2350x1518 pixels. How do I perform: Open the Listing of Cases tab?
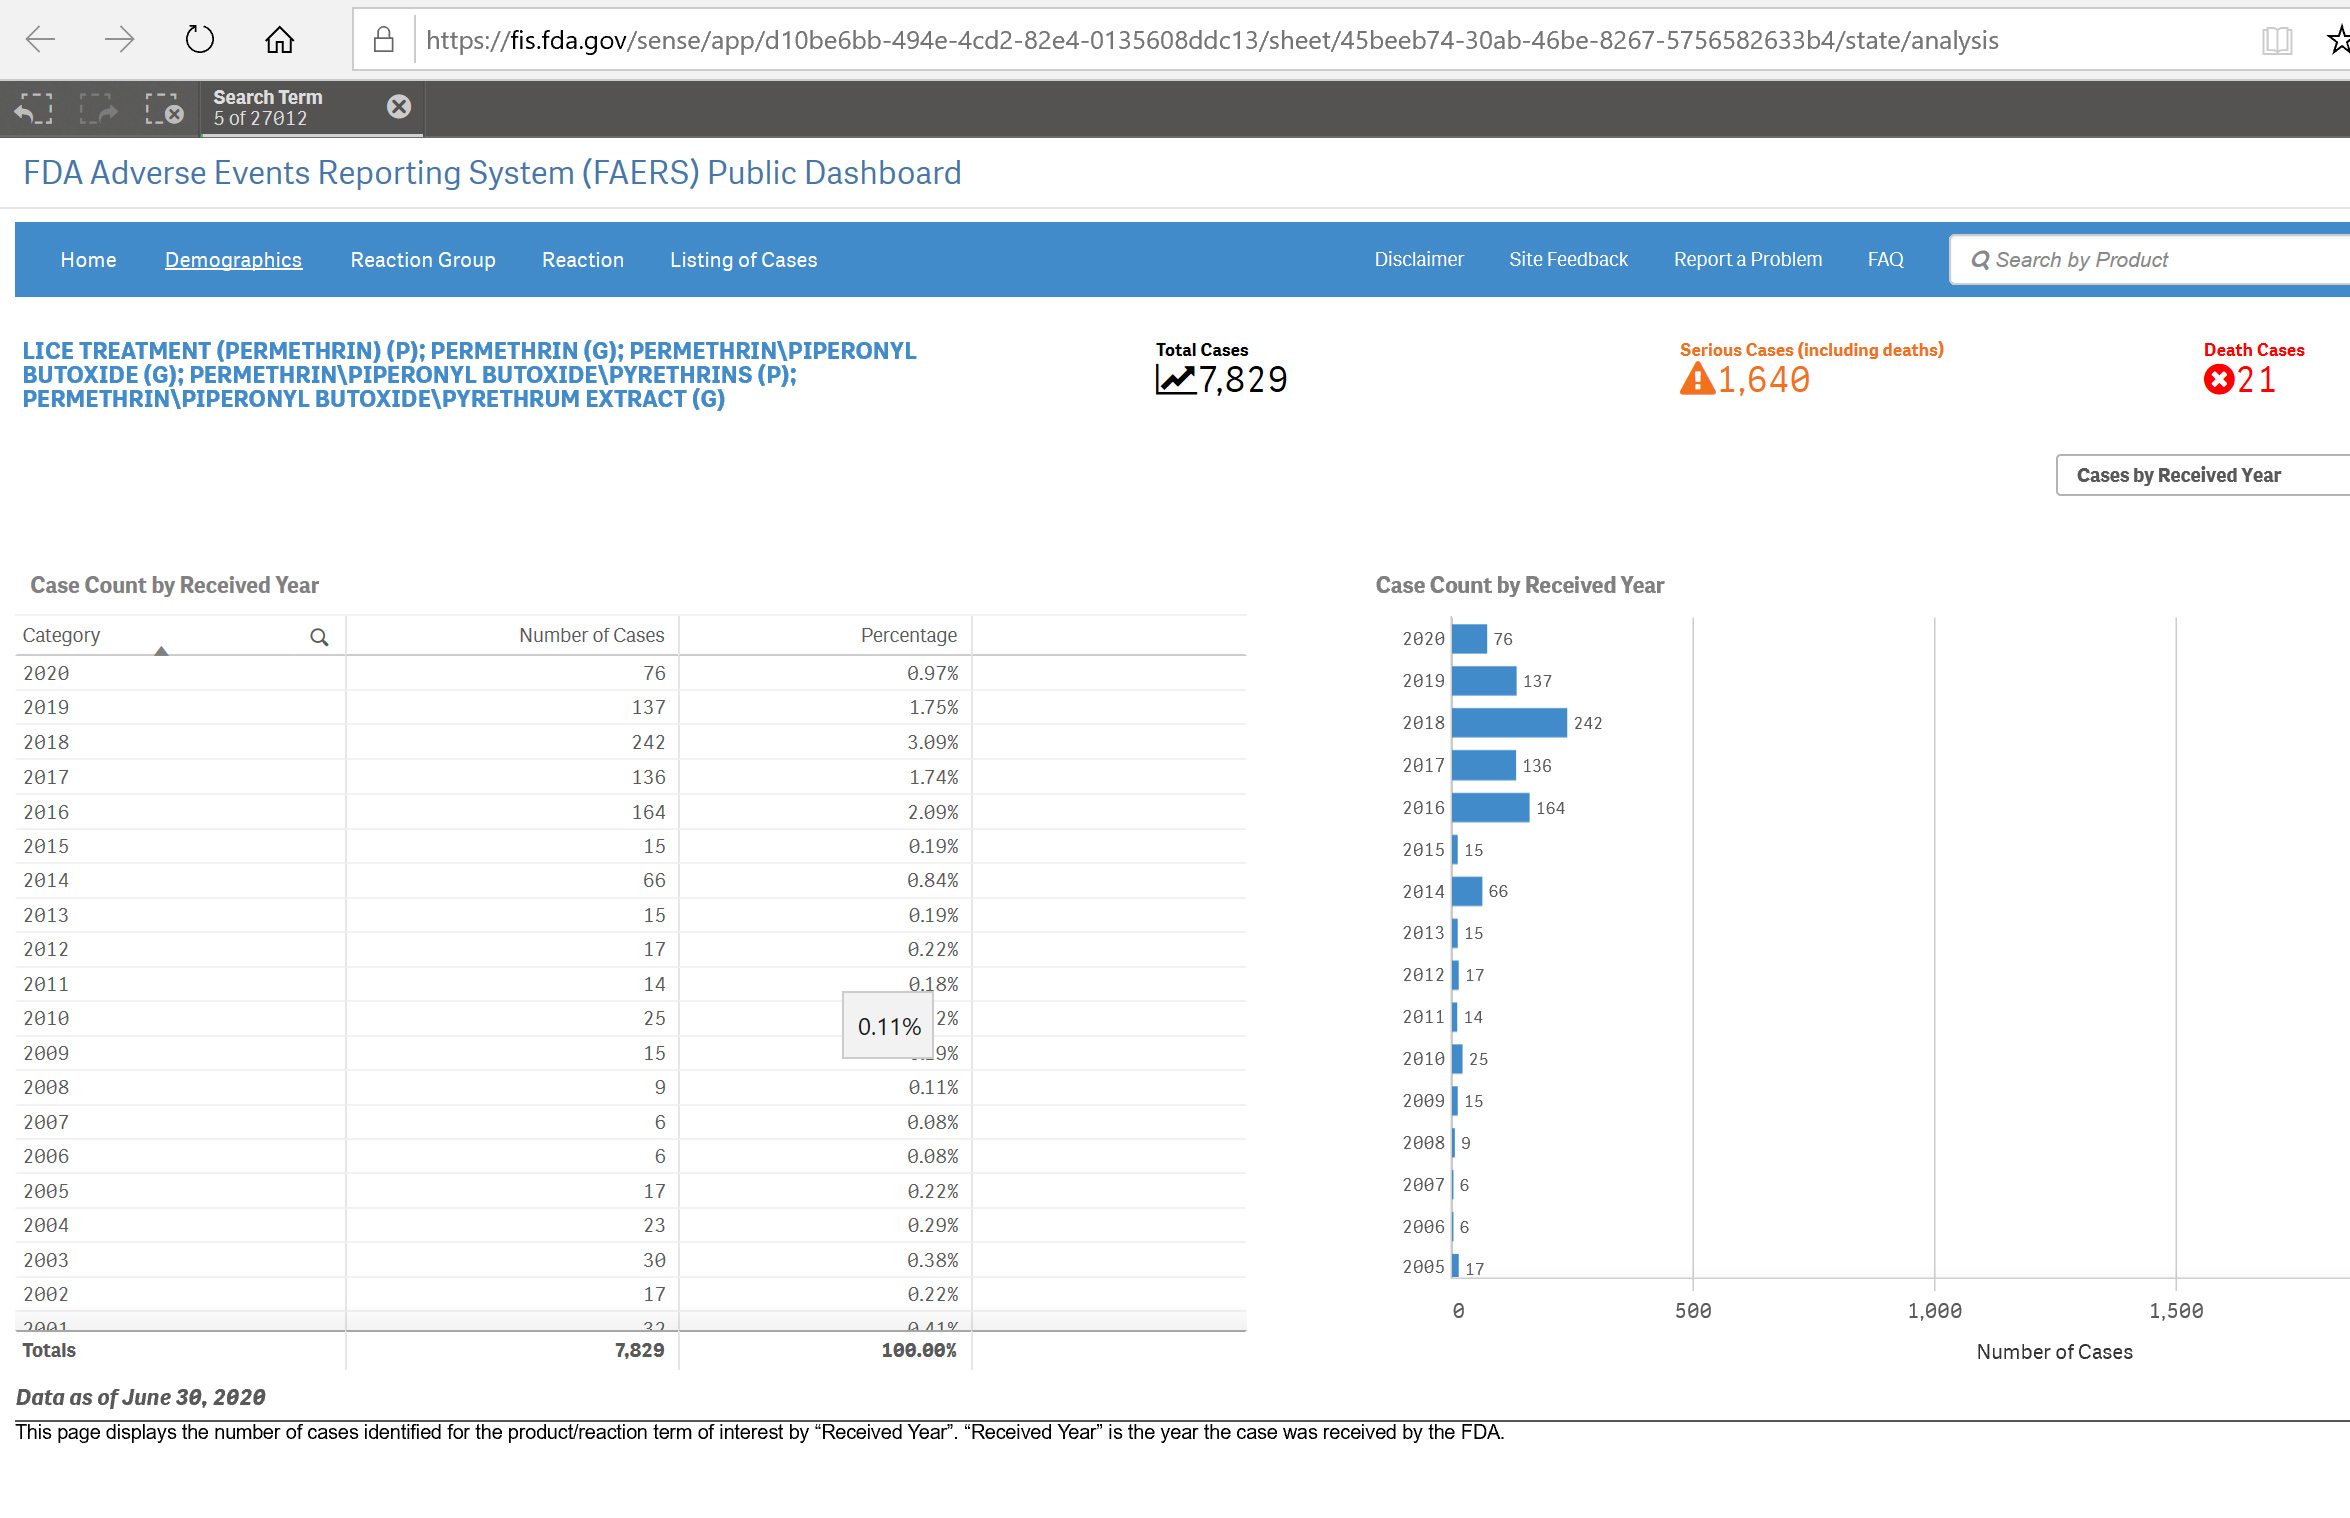(743, 260)
